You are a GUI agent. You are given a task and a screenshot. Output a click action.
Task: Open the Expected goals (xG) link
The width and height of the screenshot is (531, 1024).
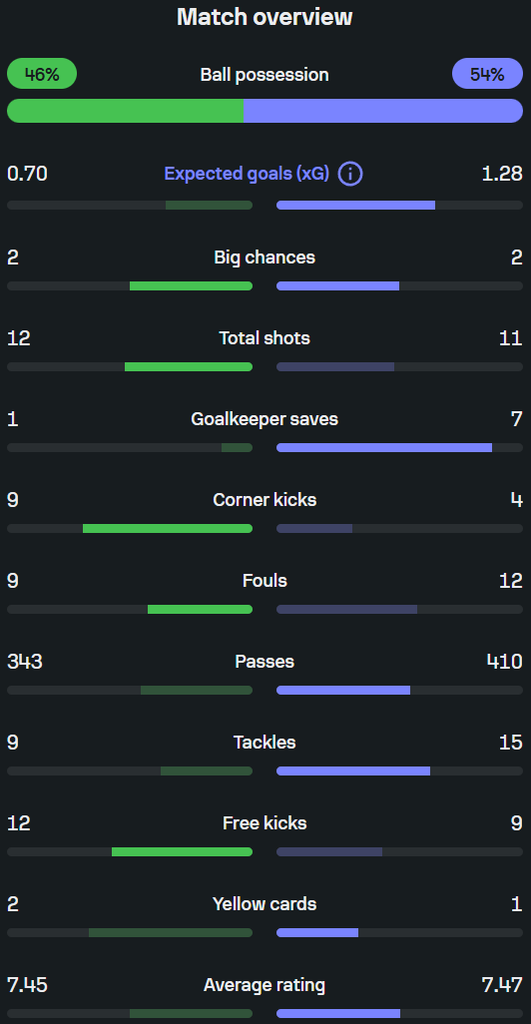coord(247,174)
